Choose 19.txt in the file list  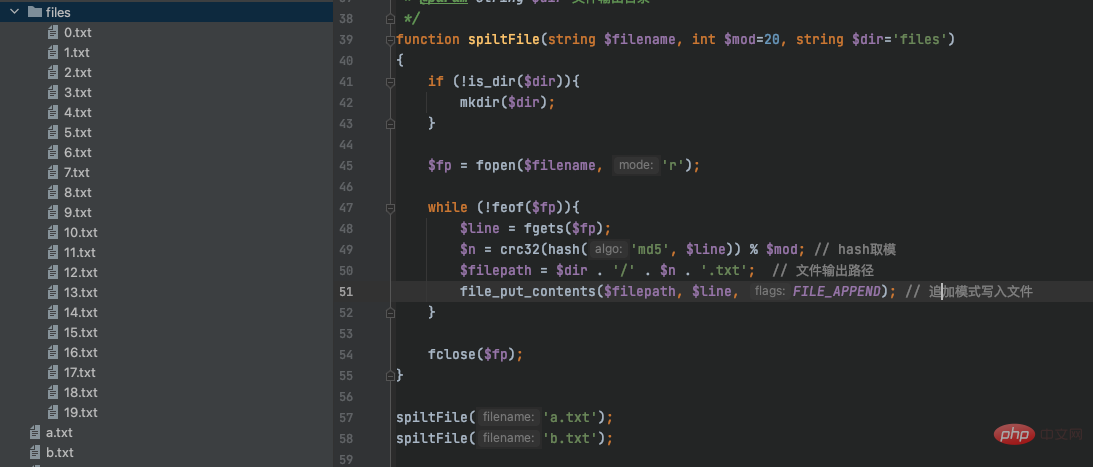[x=81, y=412]
